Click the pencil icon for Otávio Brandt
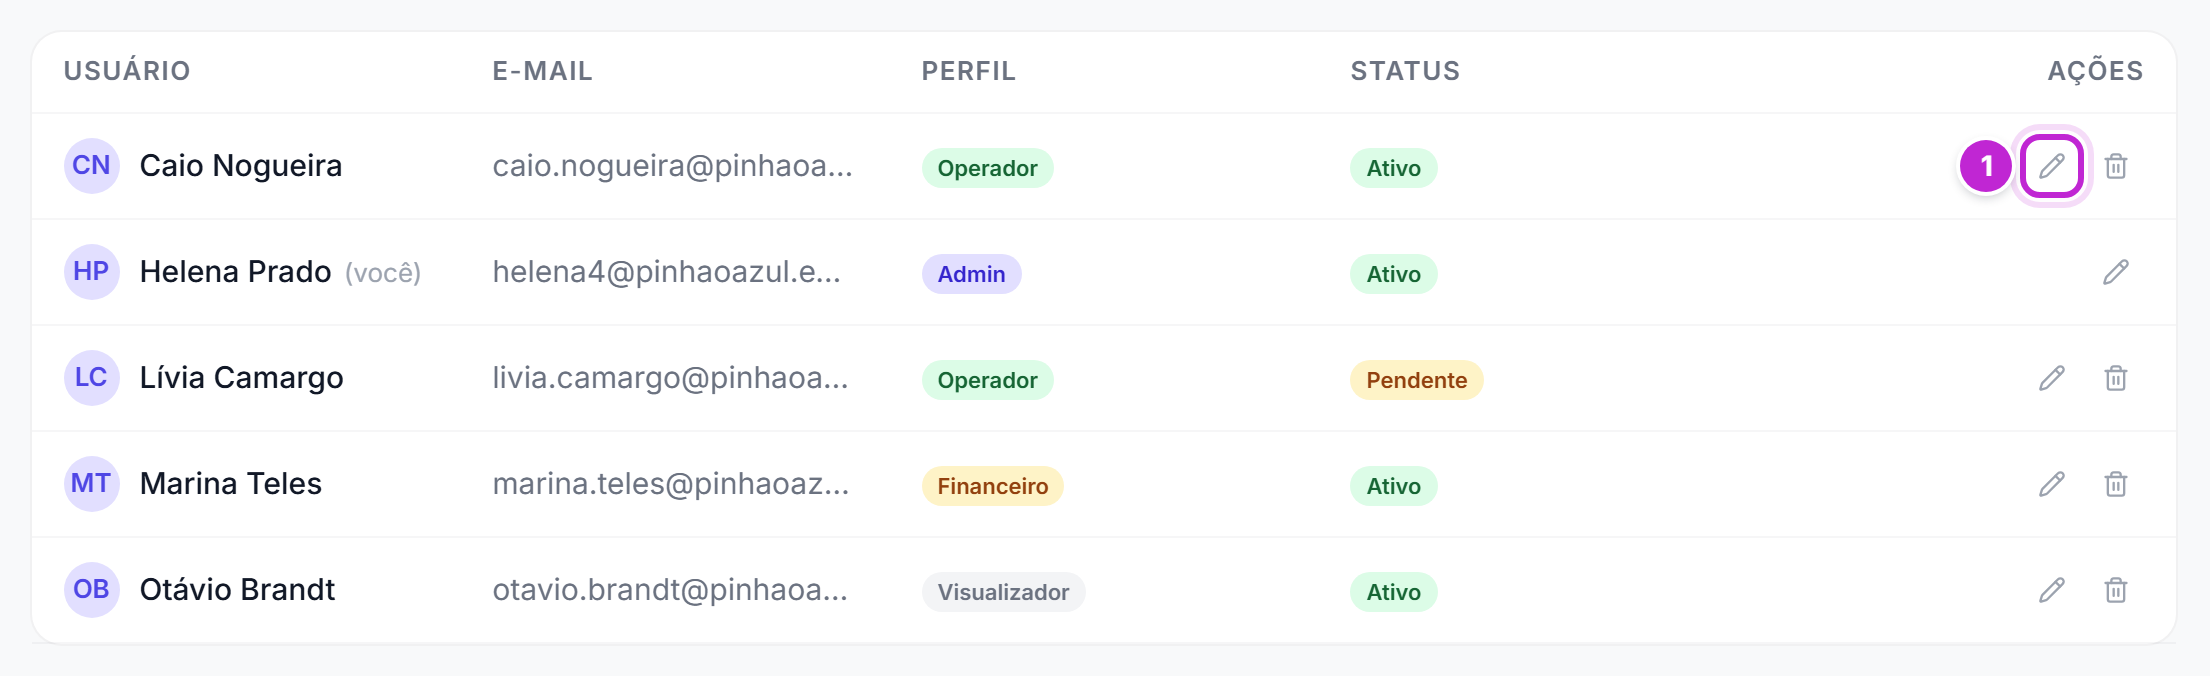The image size is (2210, 676). (x=2052, y=590)
